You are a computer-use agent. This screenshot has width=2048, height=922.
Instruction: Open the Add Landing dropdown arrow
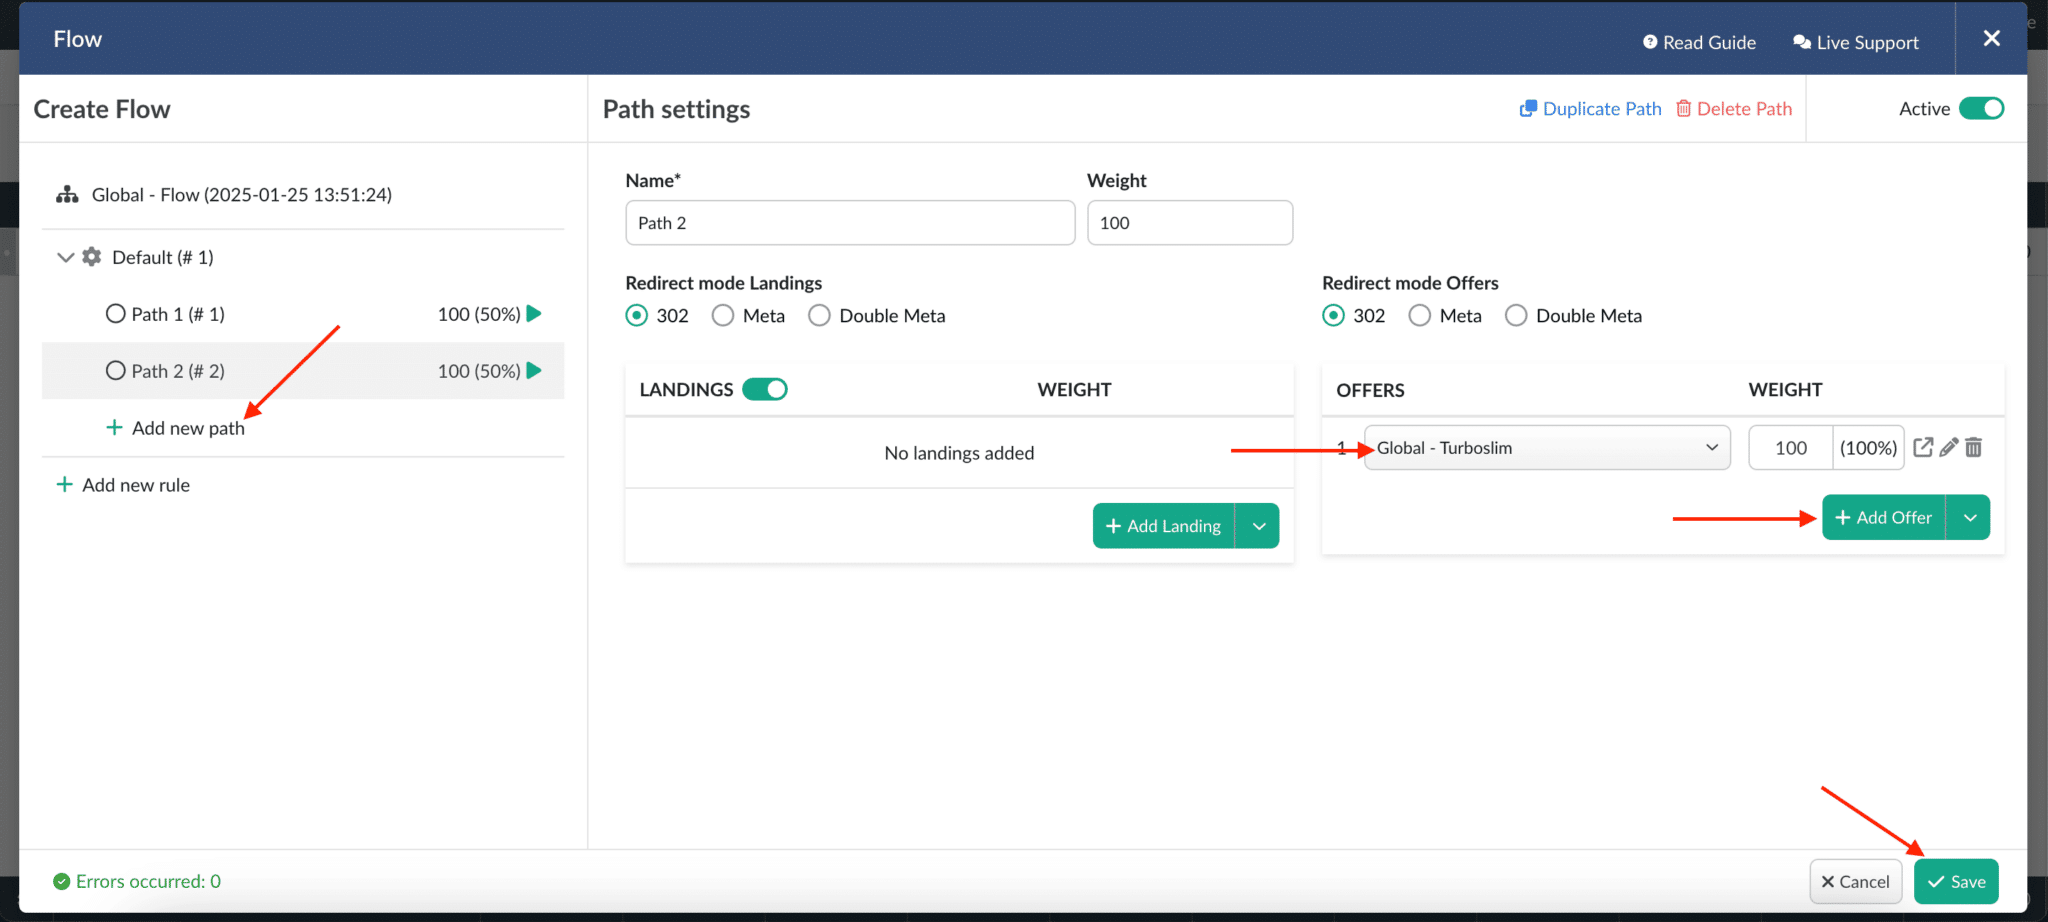pos(1259,525)
